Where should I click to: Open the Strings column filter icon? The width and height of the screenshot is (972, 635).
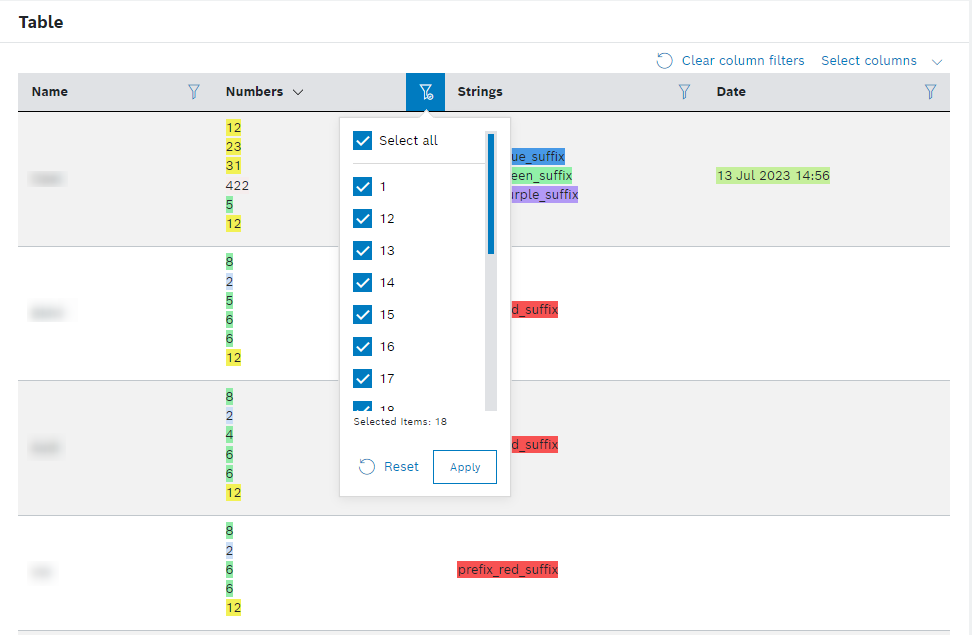(684, 92)
